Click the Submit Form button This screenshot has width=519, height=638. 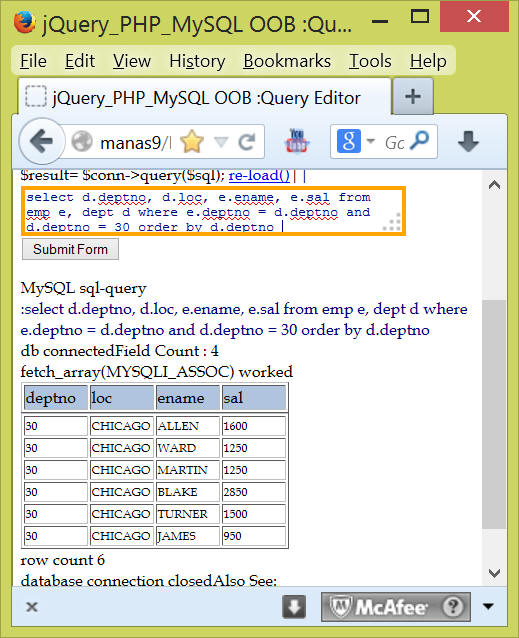coord(70,249)
